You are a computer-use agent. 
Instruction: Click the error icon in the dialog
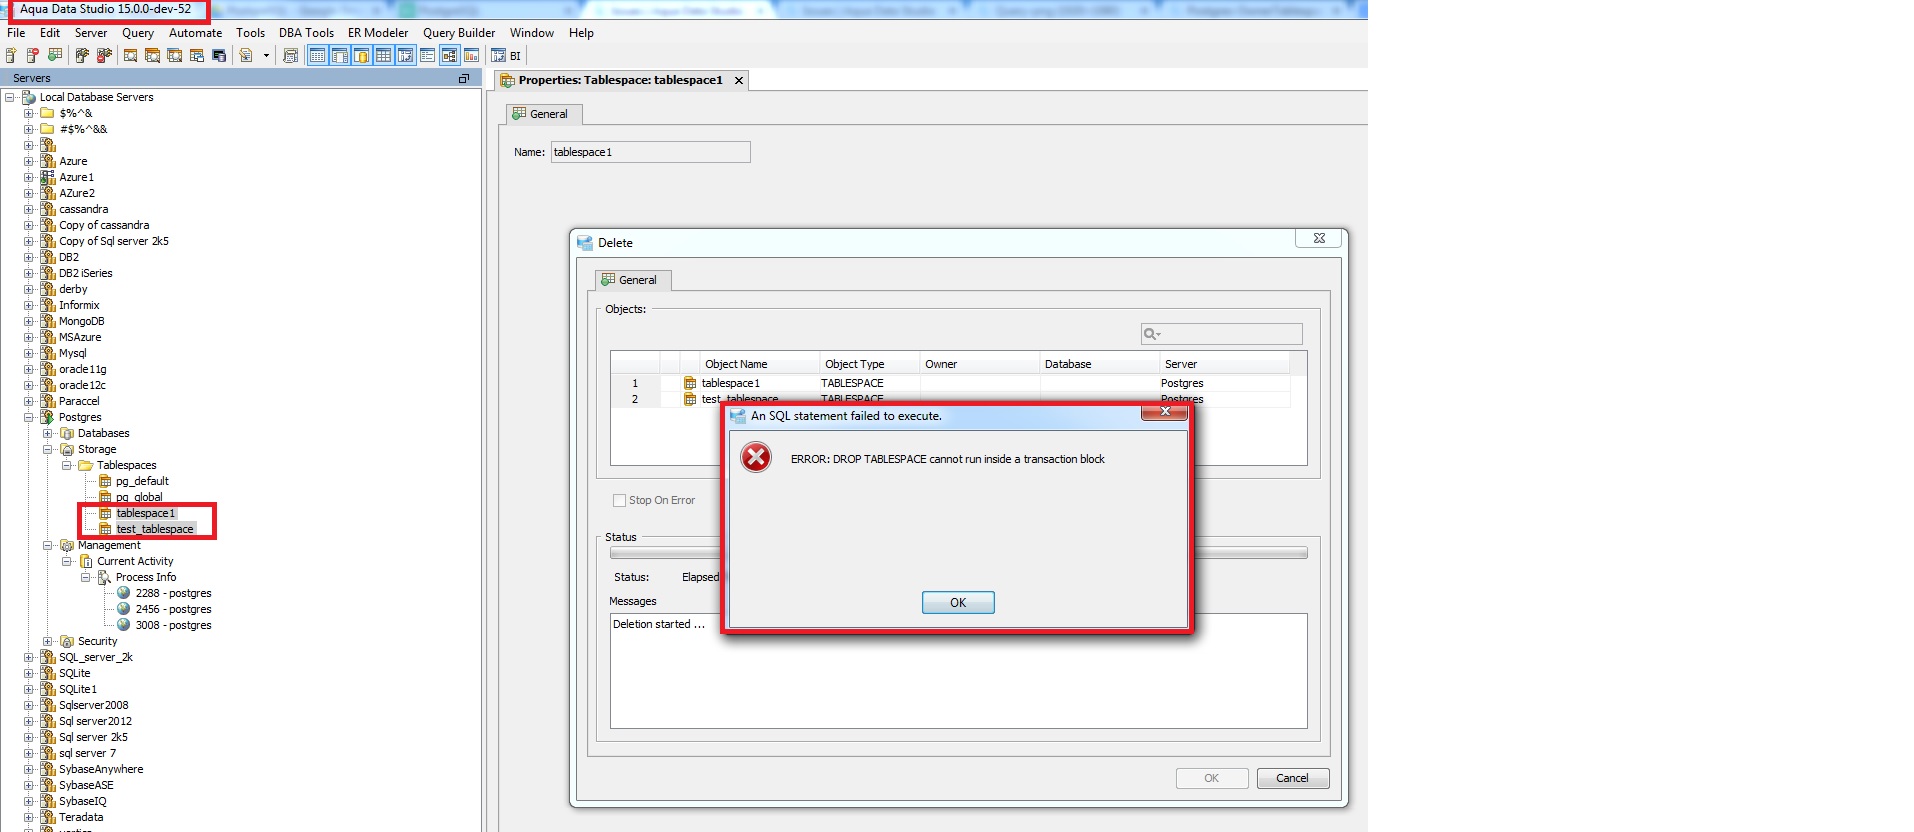click(756, 458)
